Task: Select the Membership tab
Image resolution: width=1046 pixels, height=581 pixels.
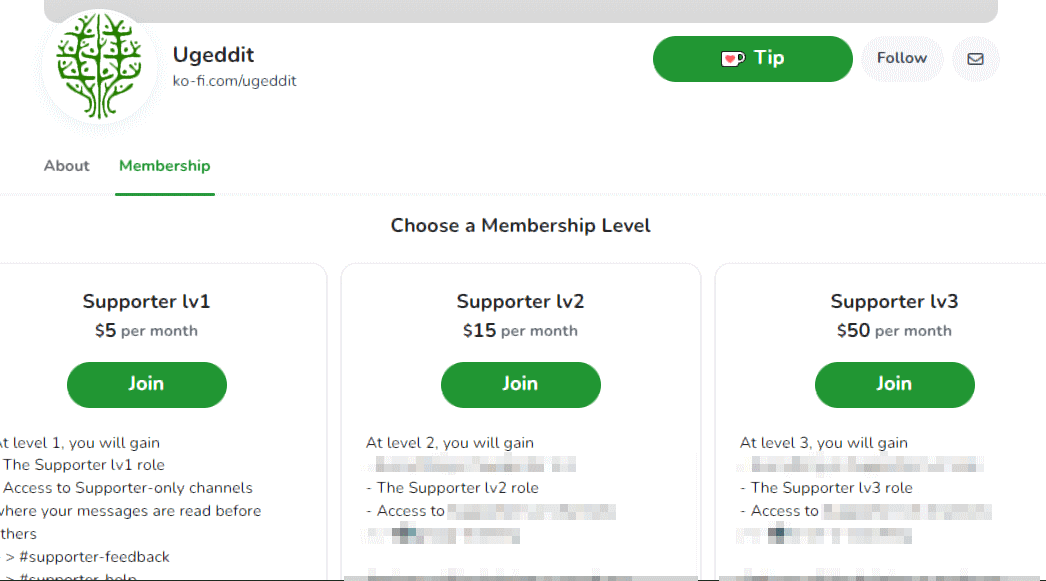Action: [164, 165]
